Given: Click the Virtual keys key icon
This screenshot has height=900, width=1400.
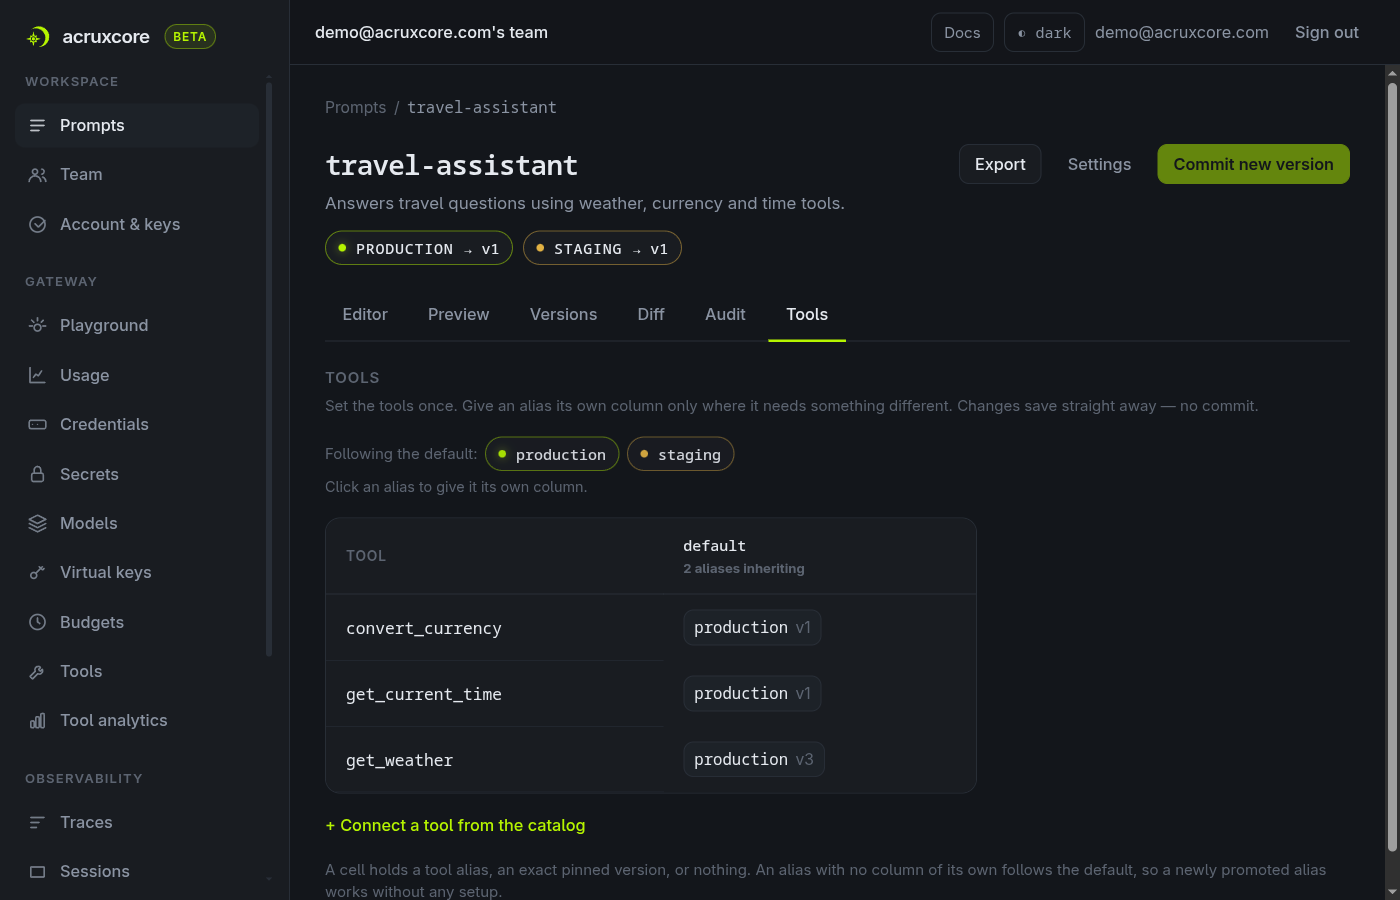Looking at the screenshot, I should tap(37, 573).
